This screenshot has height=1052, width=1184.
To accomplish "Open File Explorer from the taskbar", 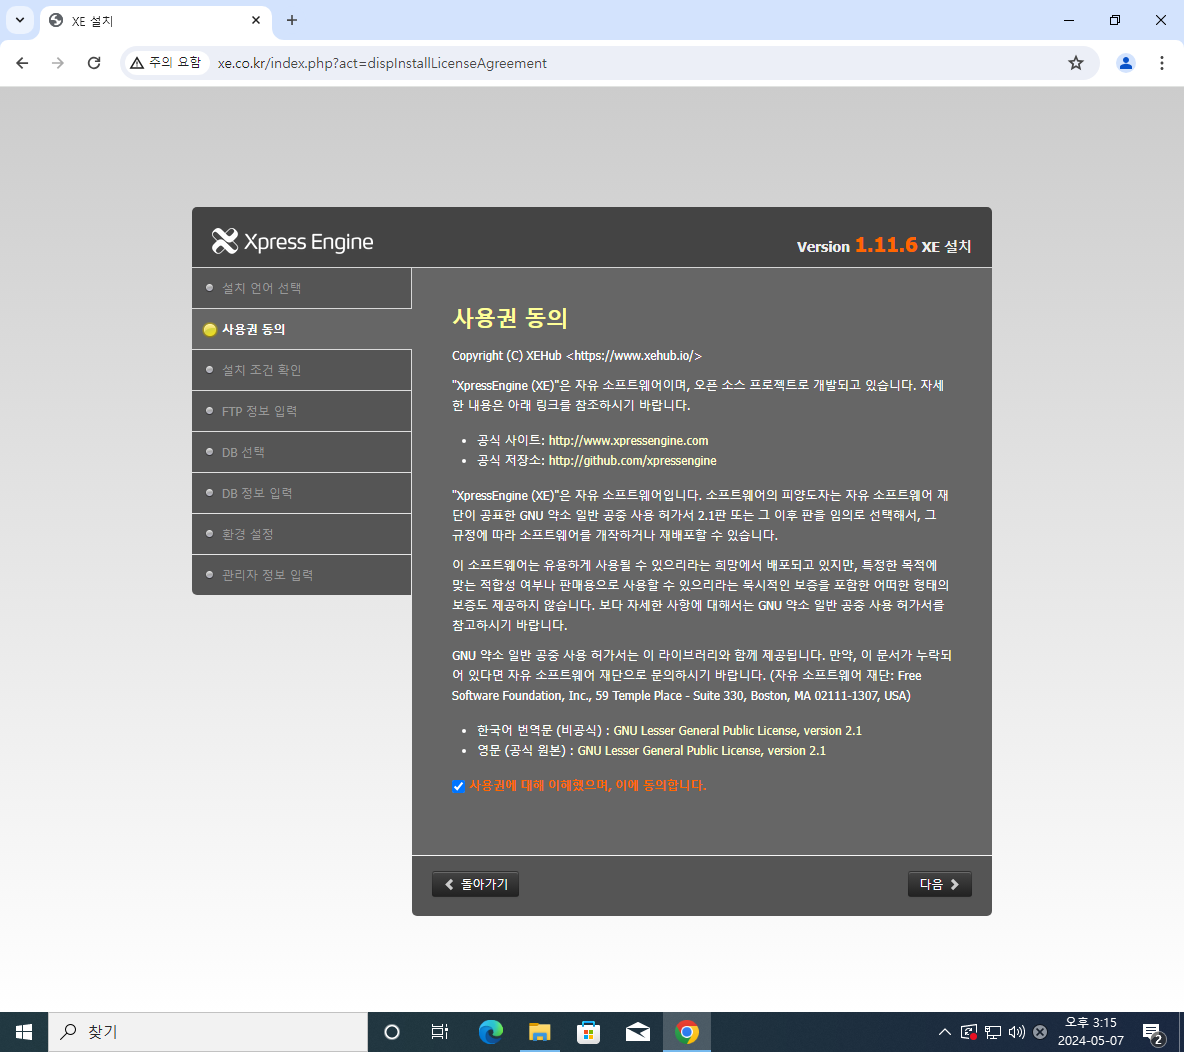I will pyautogui.click(x=539, y=1032).
